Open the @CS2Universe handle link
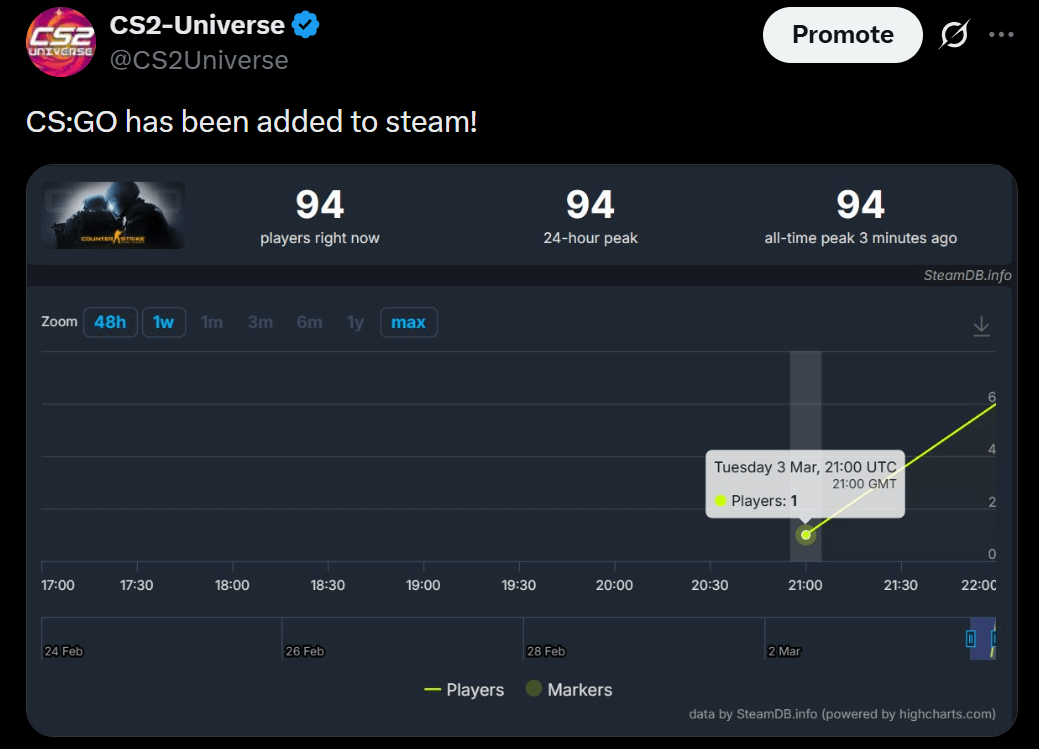Viewport: 1039px width, 749px height. tap(198, 60)
